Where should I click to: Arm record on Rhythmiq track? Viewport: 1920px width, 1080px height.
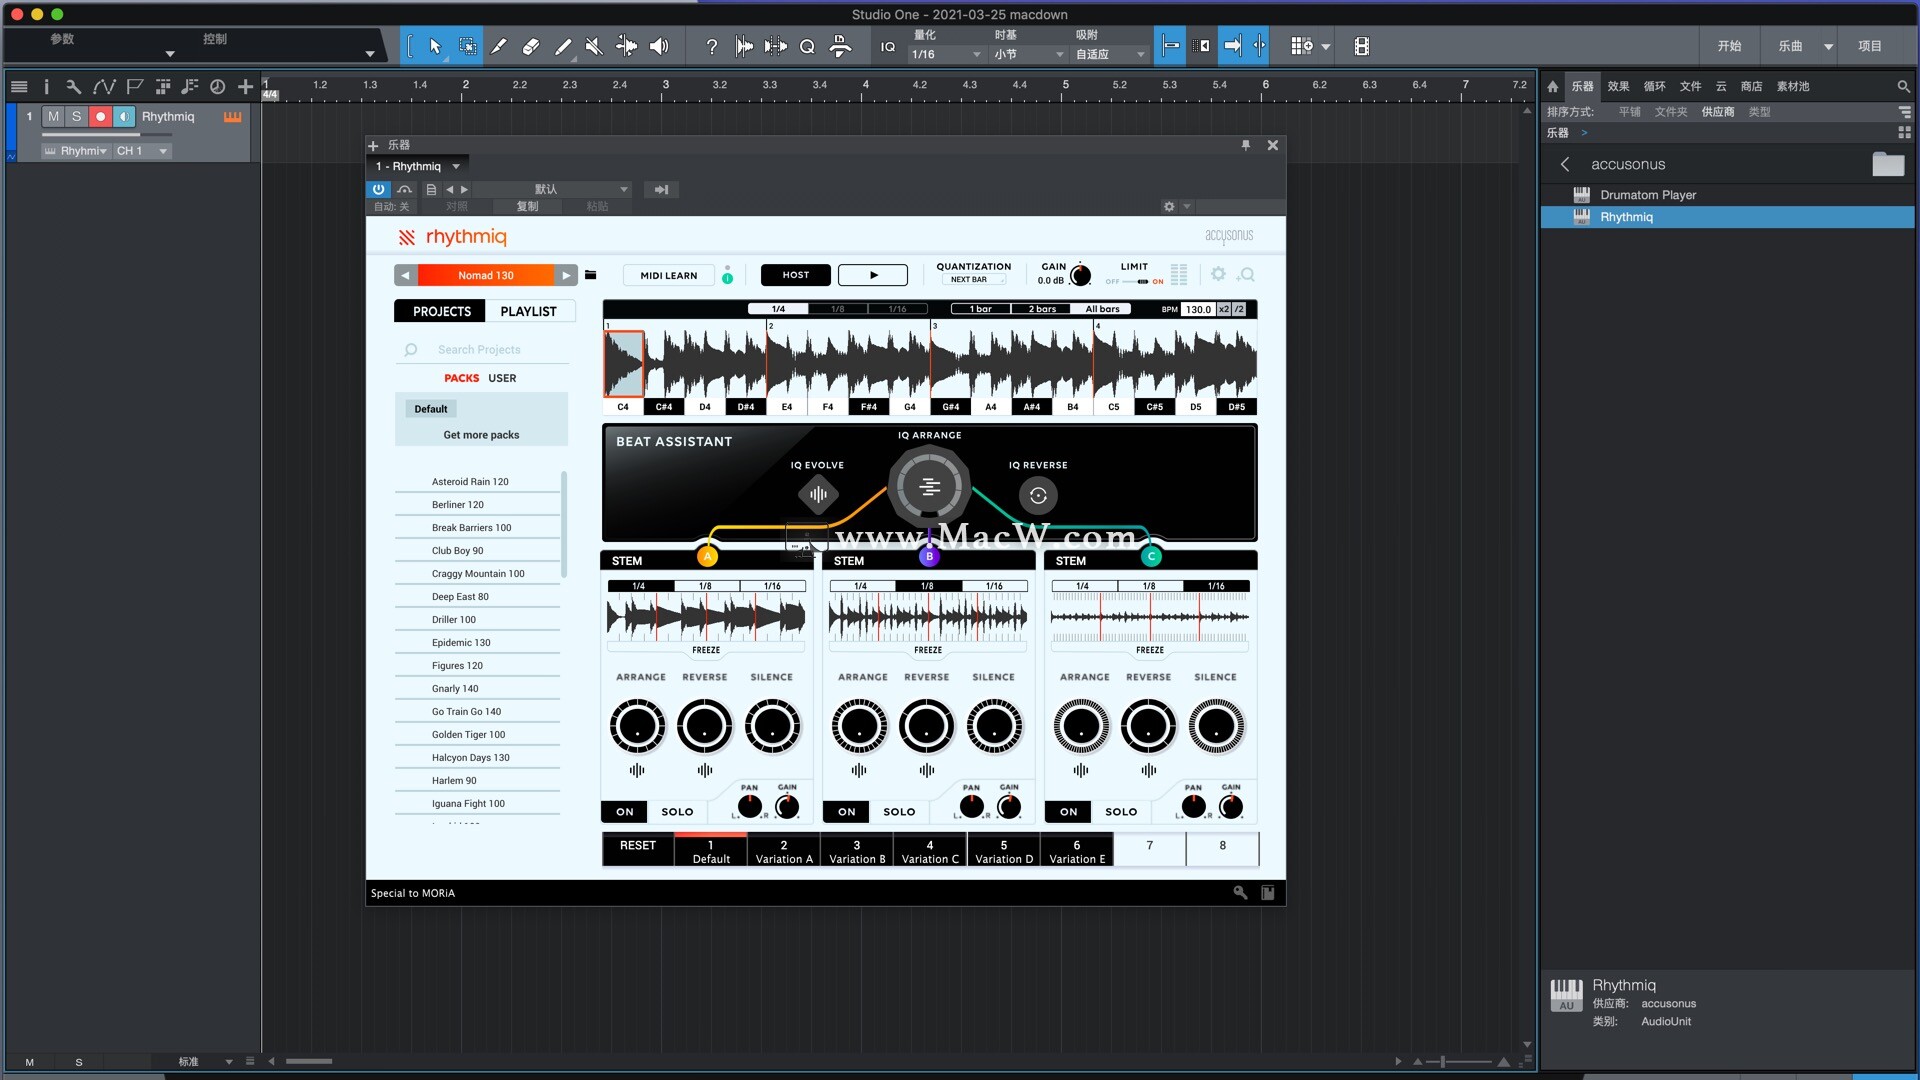100,117
